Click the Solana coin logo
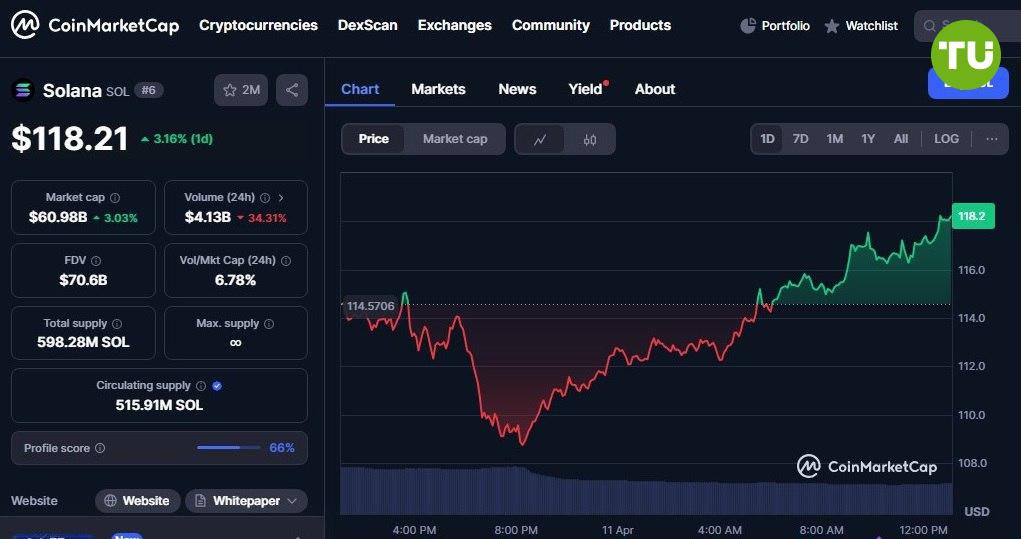The width and height of the screenshot is (1021, 539). coord(23,90)
